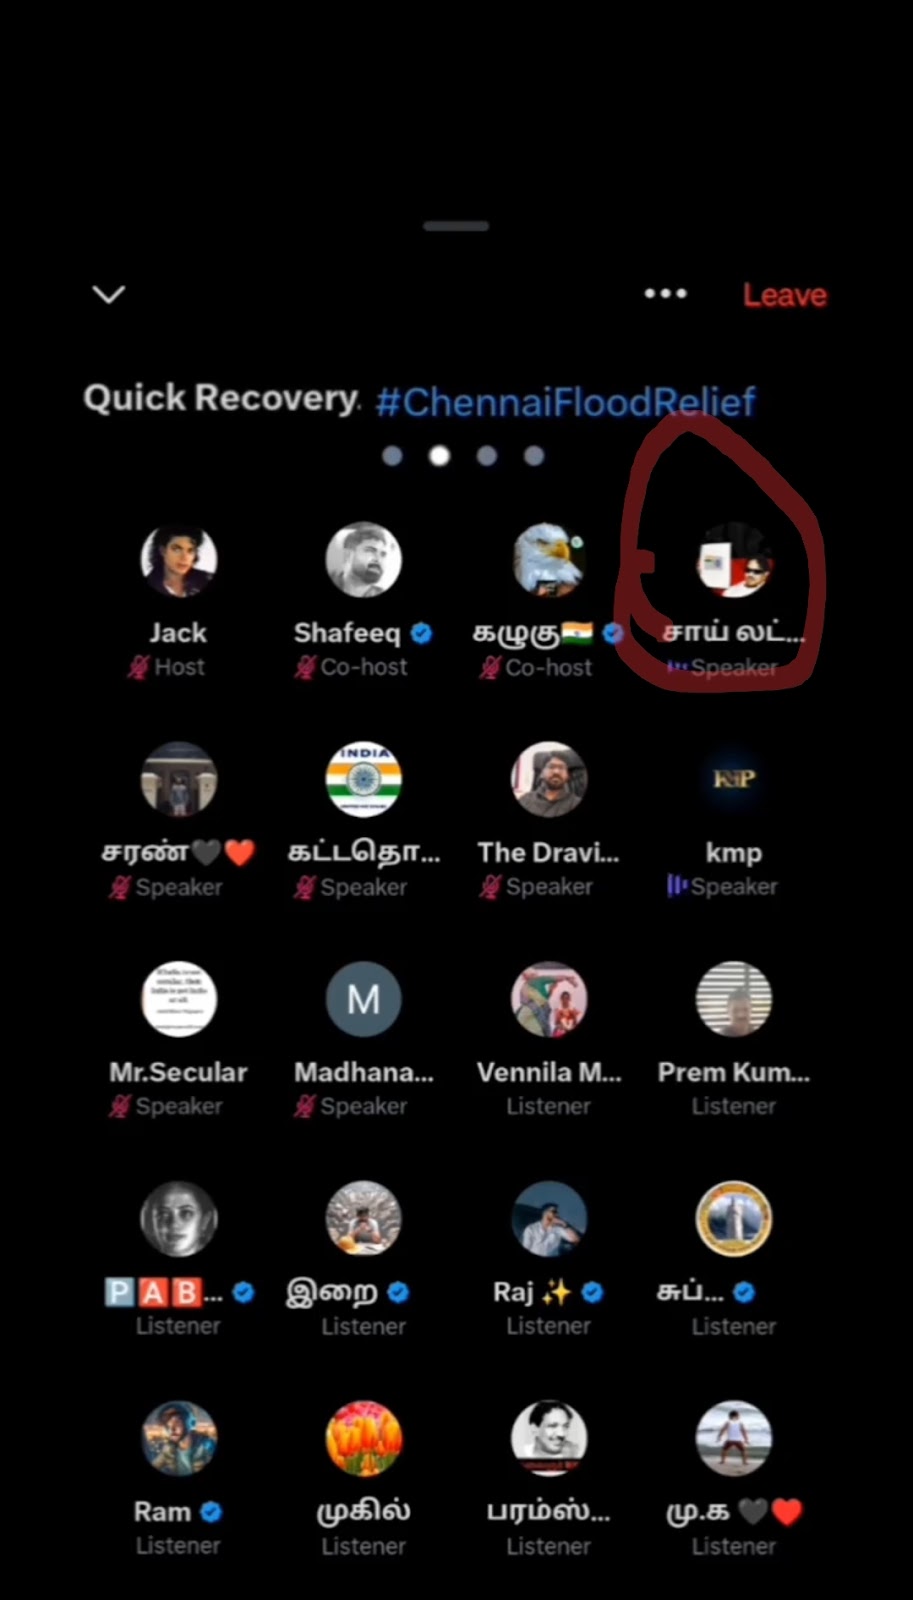Collapse the Space using the down chevron
Image resolution: width=913 pixels, height=1600 pixels.
coord(108,294)
